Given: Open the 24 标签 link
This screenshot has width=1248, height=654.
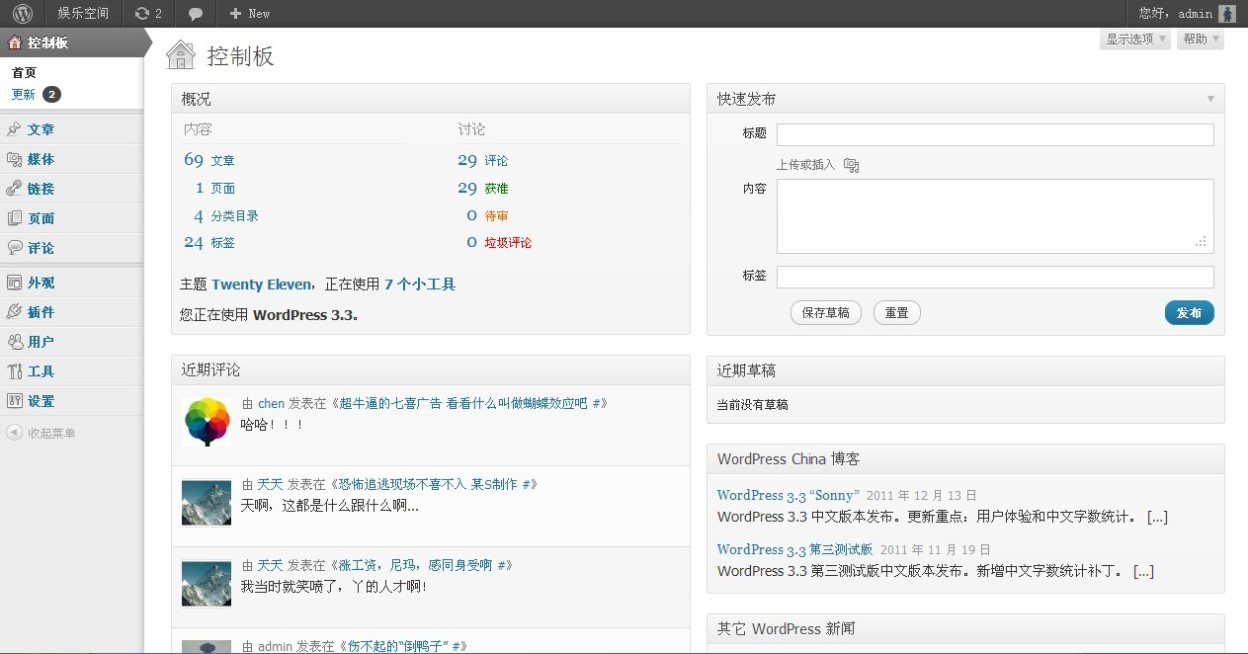Looking at the screenshot, I should pyautogui.click(x=209, y=242).
